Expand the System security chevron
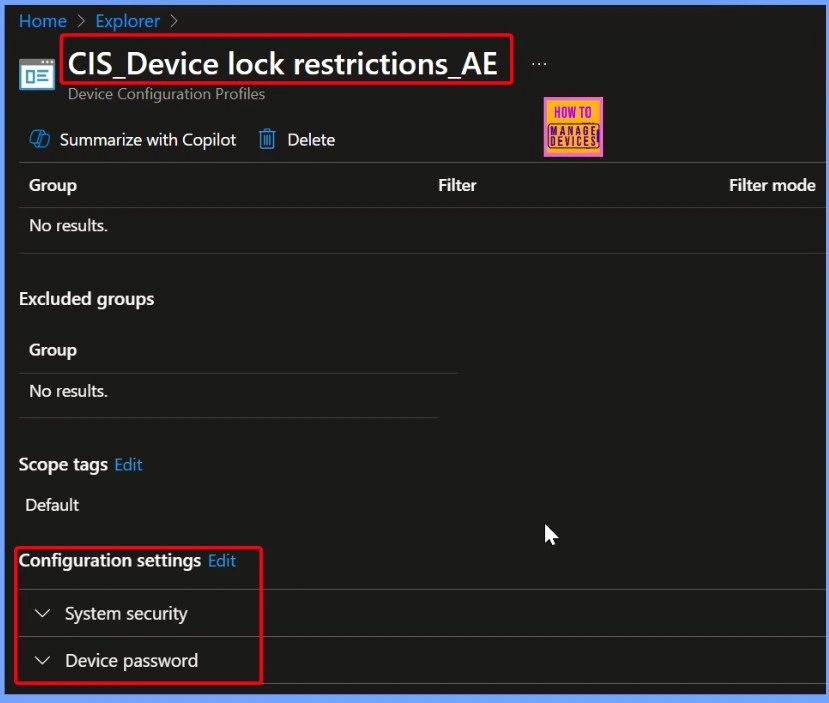829x703 pixels. (42, 613)
